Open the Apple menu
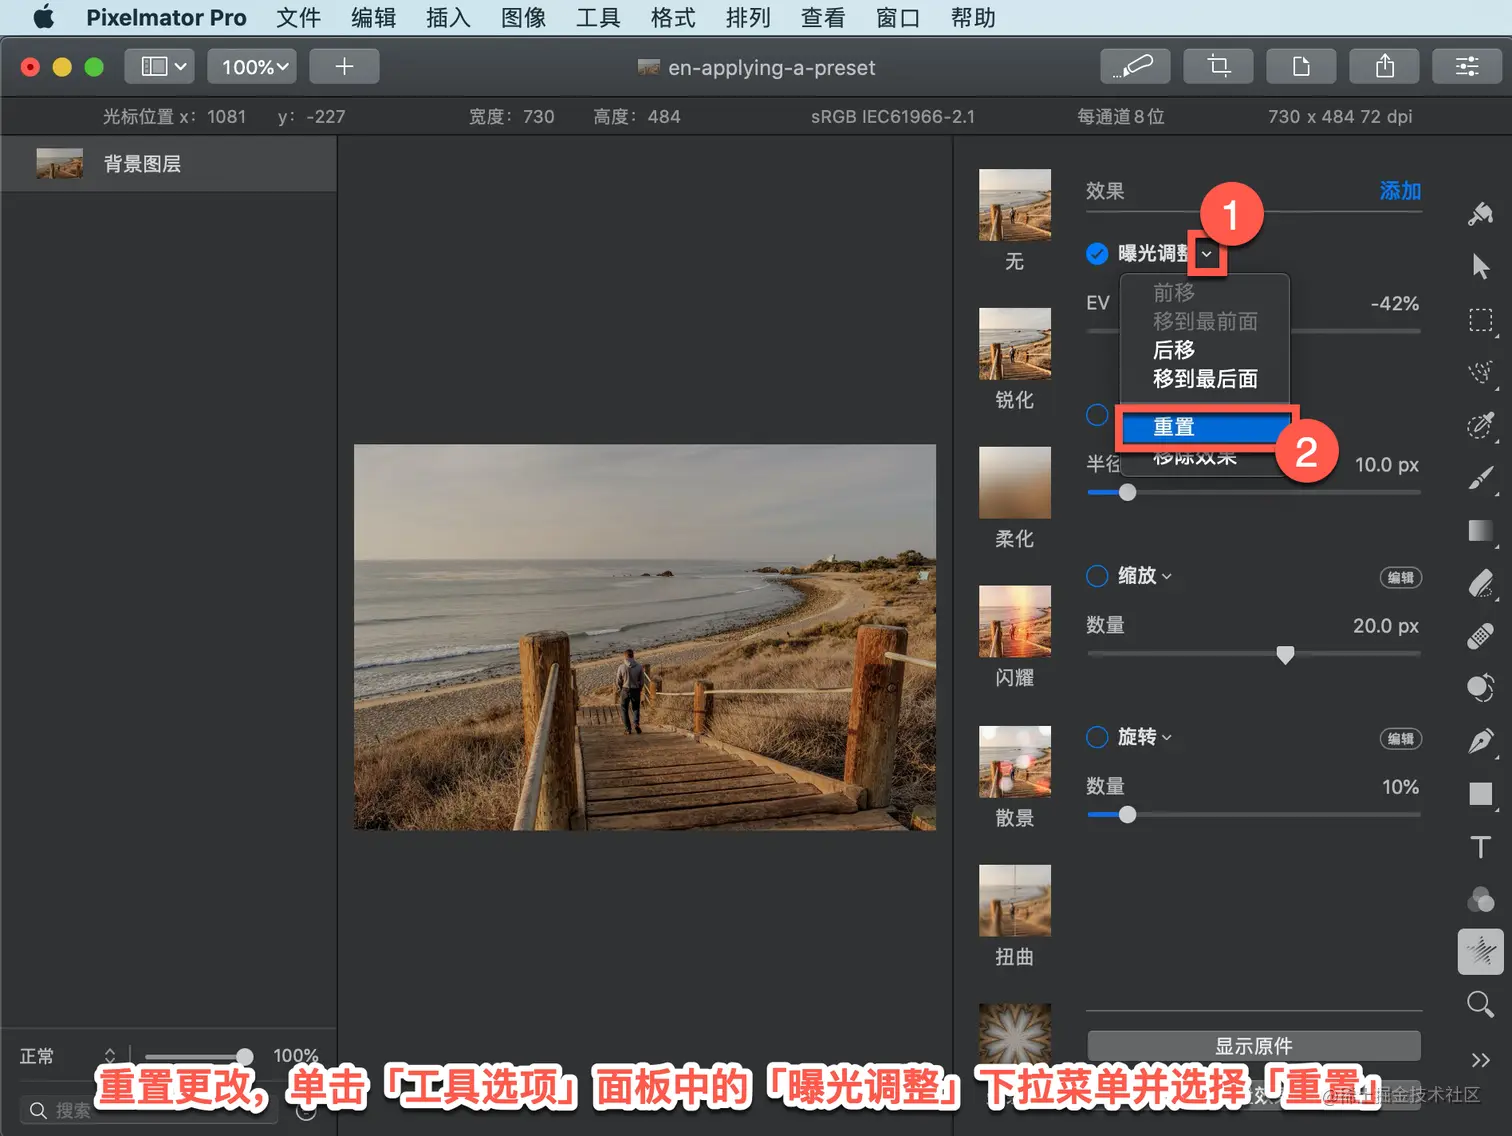Screen dimensions: 1512x1136 click(x=43, y=17)
